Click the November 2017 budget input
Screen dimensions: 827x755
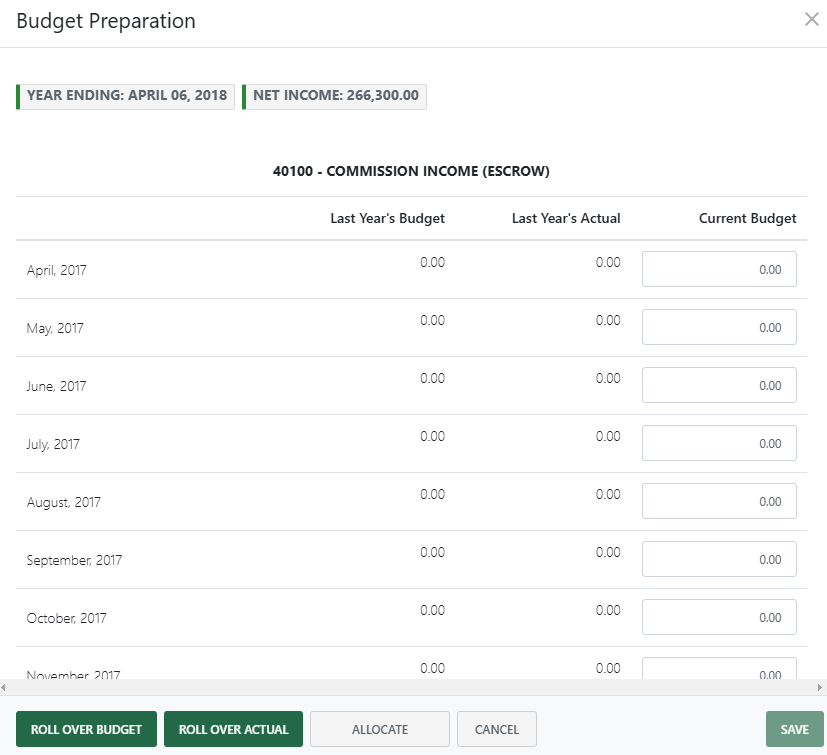click(x=718, y=672)
